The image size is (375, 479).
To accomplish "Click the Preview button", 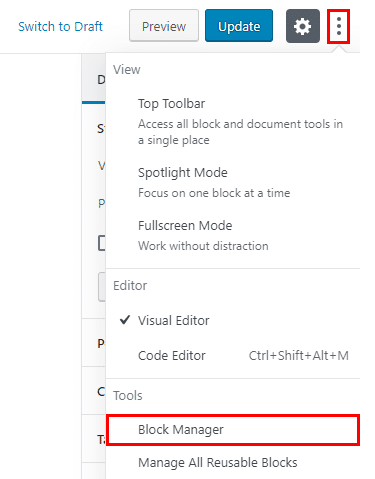I will click(x=164, y=26).
